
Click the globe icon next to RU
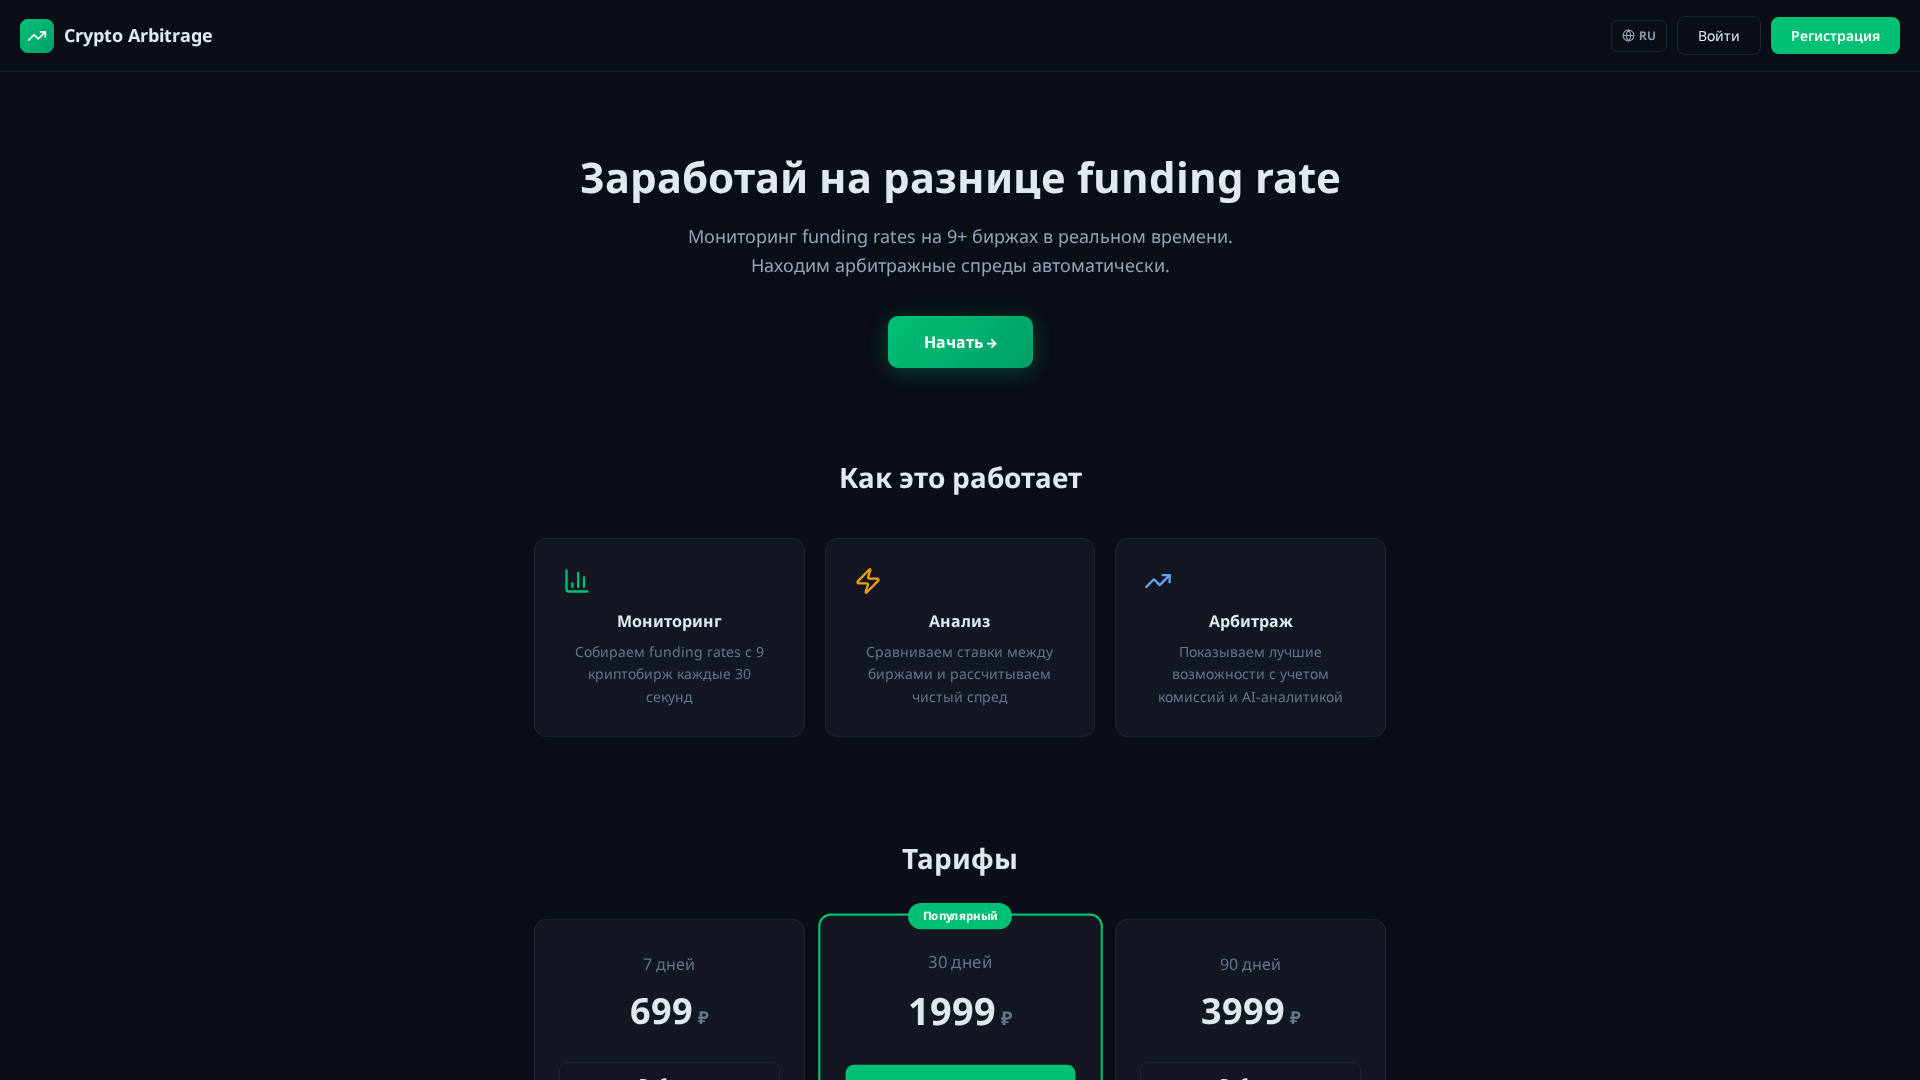tap(1628, 35)
